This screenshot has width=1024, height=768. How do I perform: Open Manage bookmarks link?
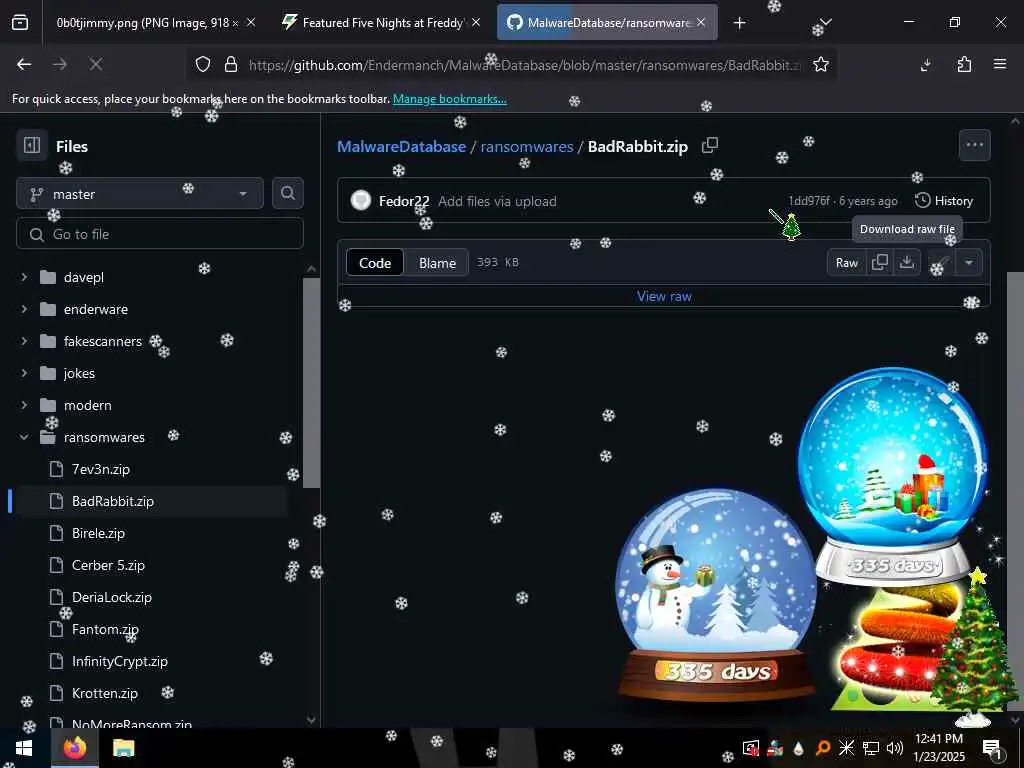coord(449,99)
